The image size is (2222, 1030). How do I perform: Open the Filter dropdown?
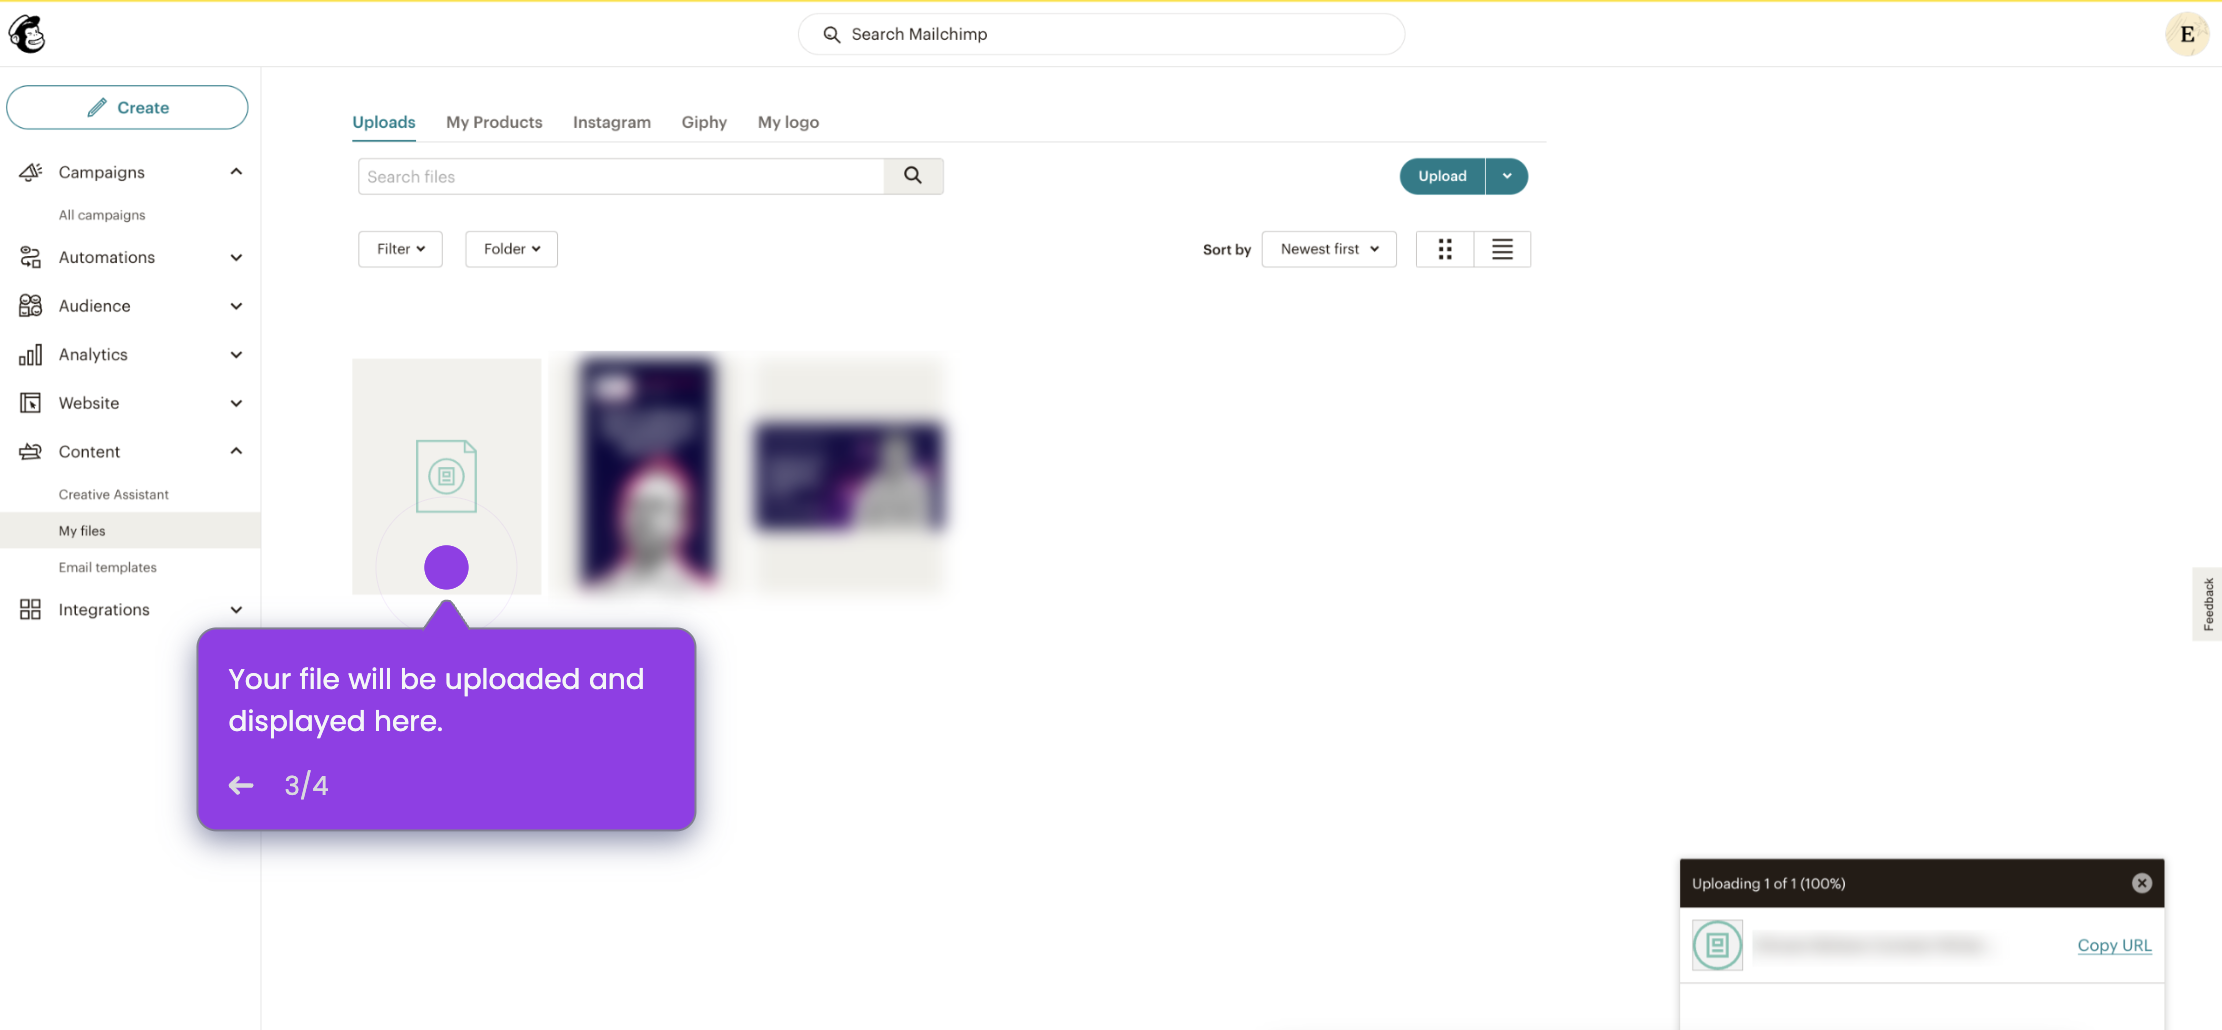[x=399, y=248]
